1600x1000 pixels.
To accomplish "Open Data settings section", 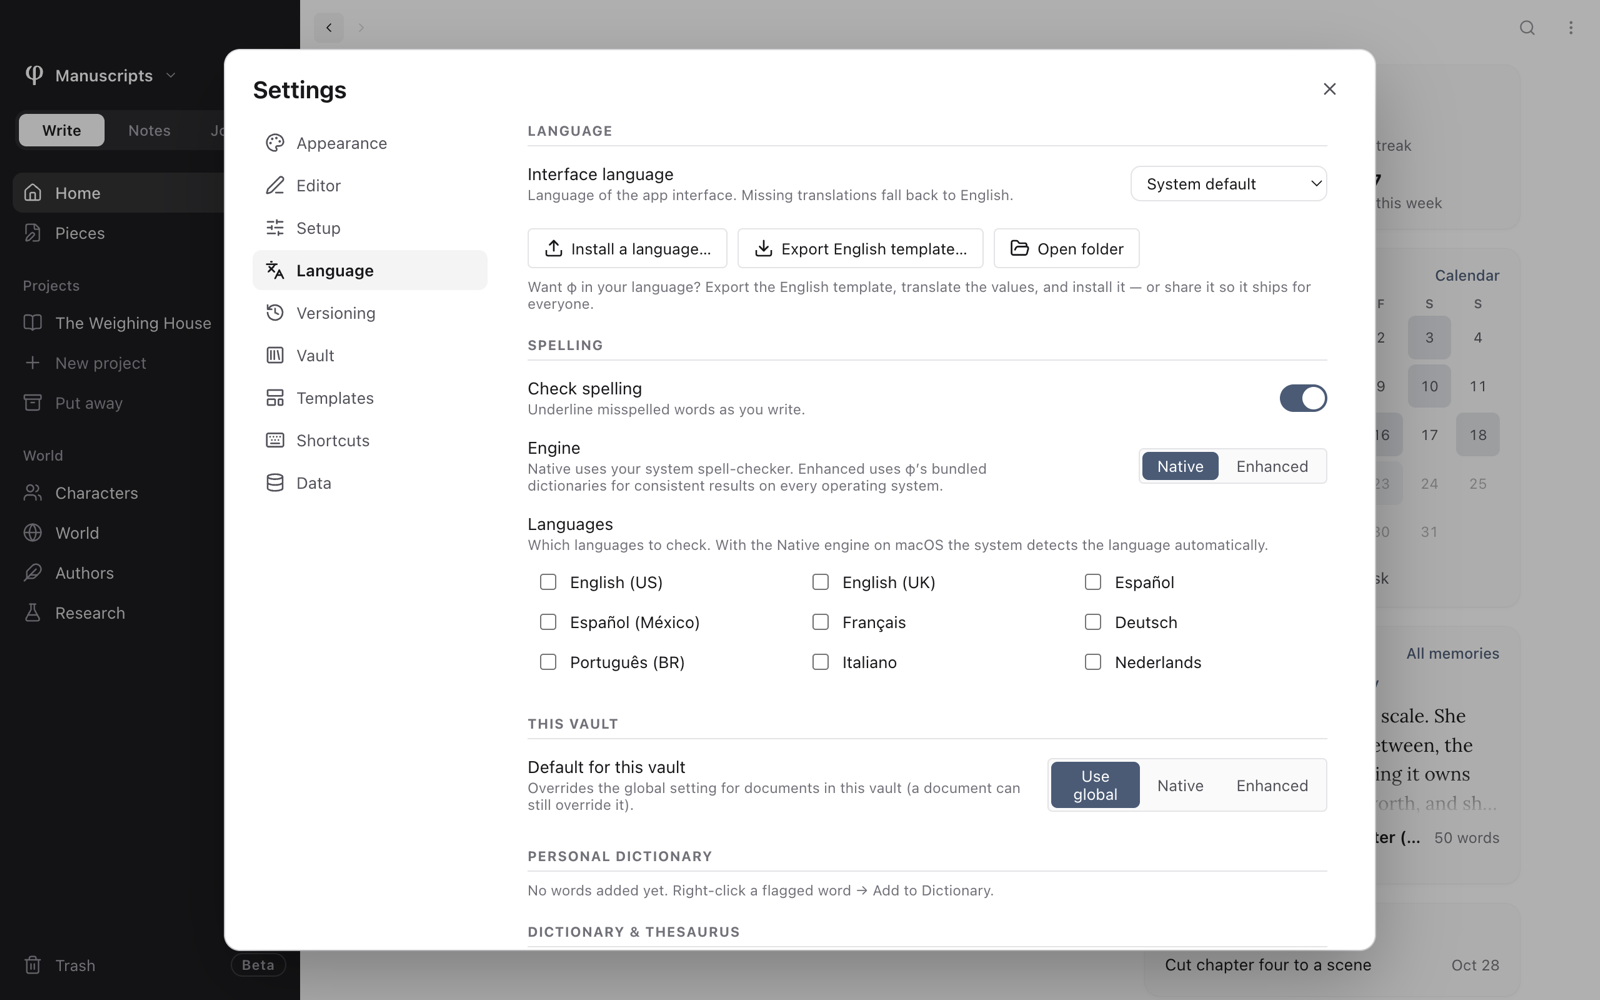I will tap(370, 483).
